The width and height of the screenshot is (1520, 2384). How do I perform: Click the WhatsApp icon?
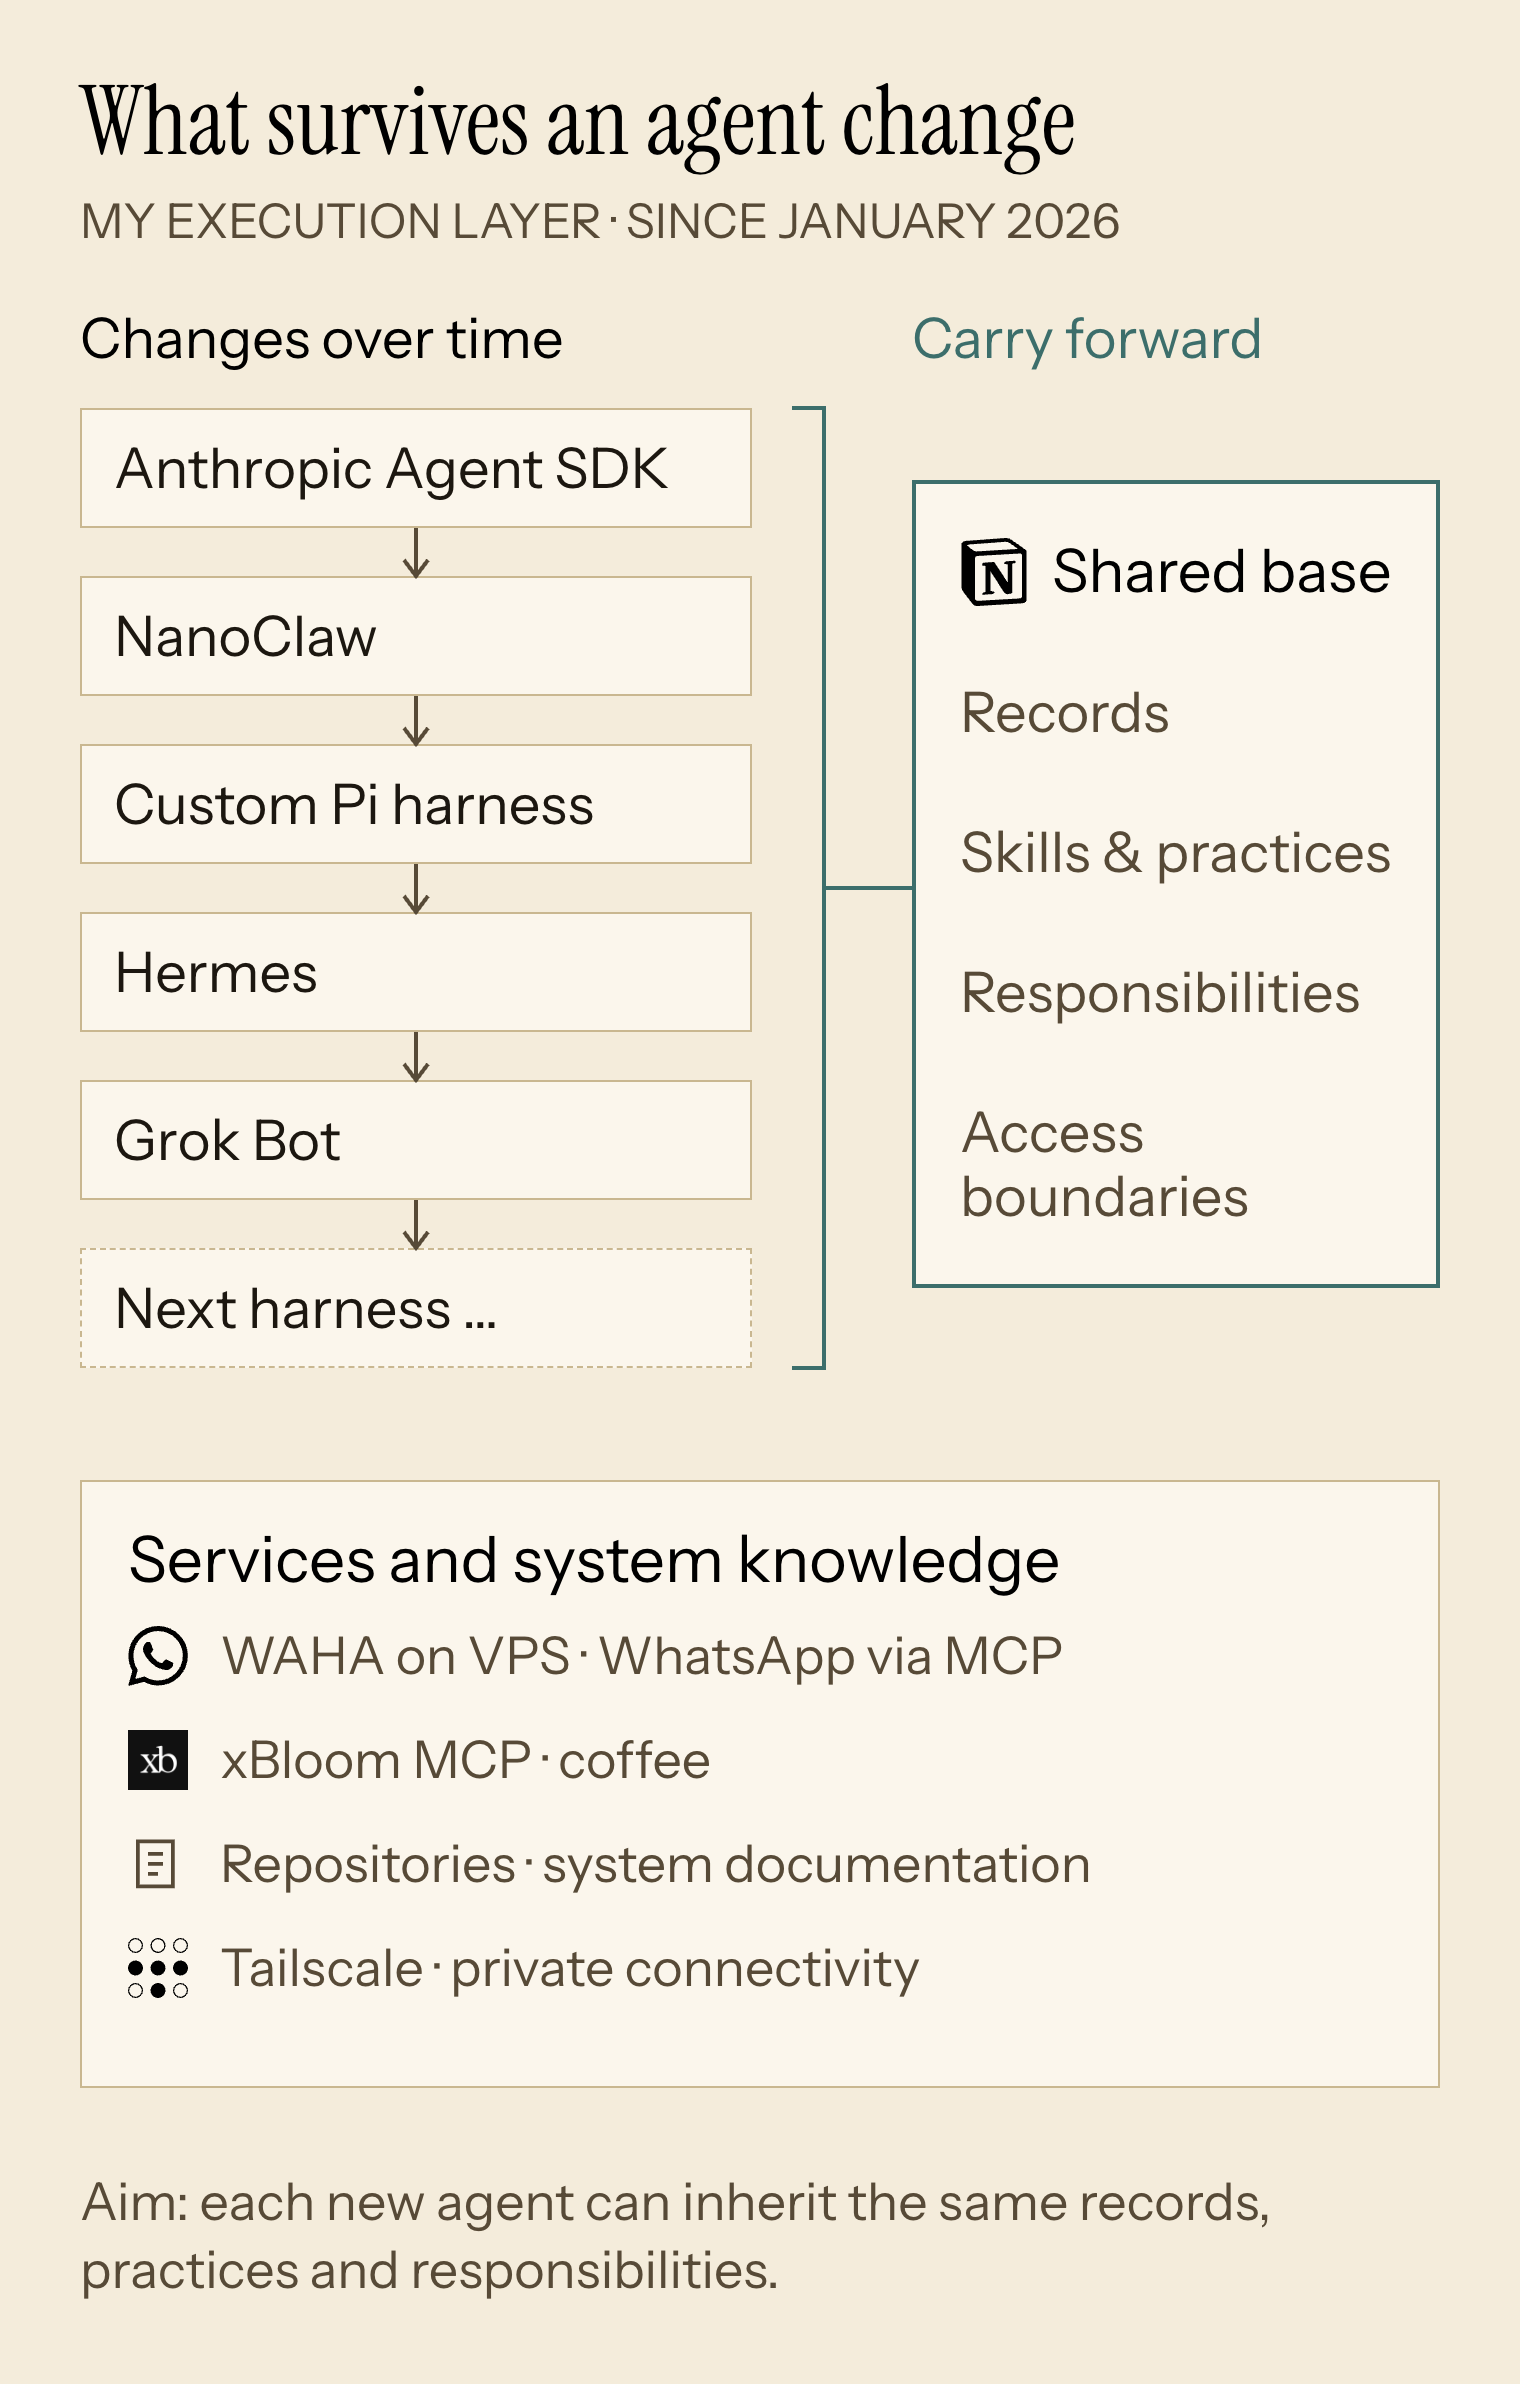[158, 1656]
